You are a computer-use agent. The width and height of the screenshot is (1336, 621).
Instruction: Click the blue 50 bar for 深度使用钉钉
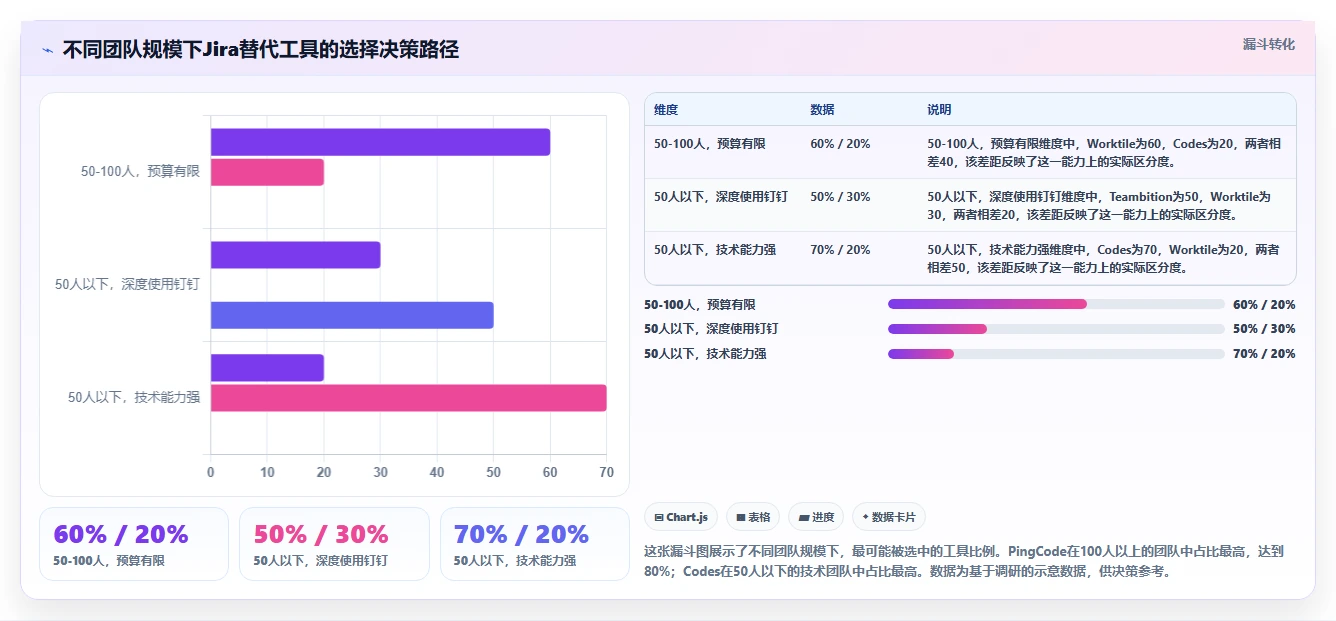coord(352,315)
